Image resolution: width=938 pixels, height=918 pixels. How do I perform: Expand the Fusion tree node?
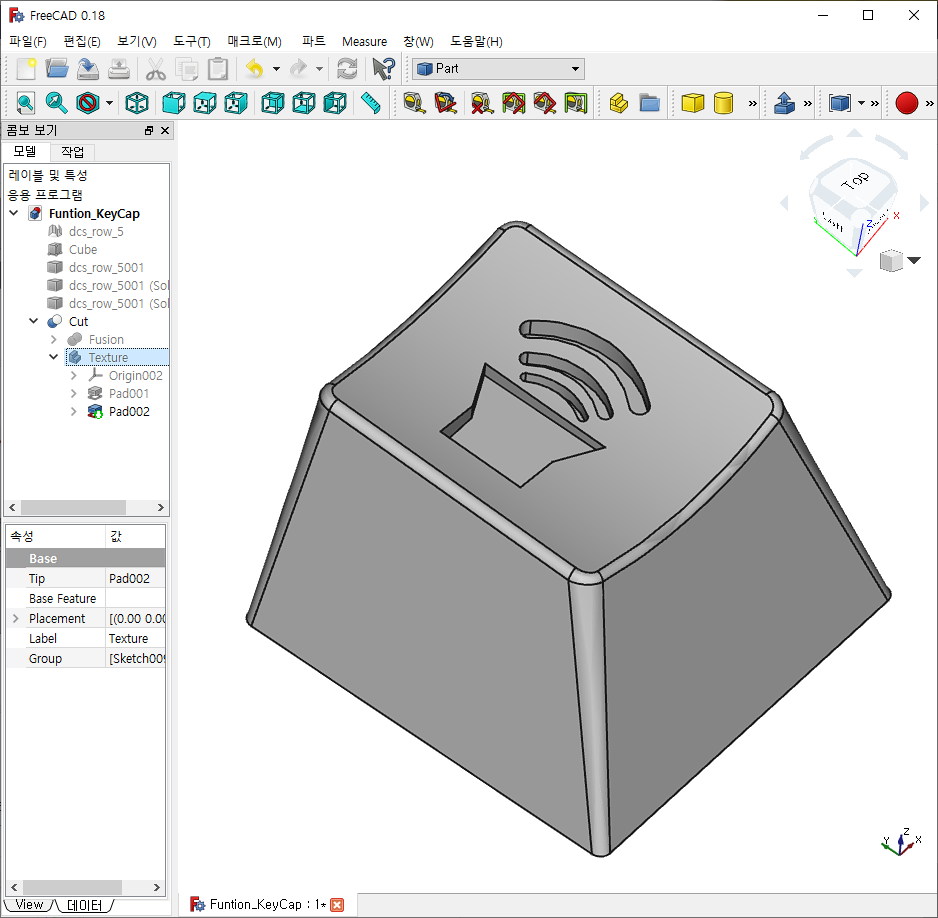click(x=53, y=339)
